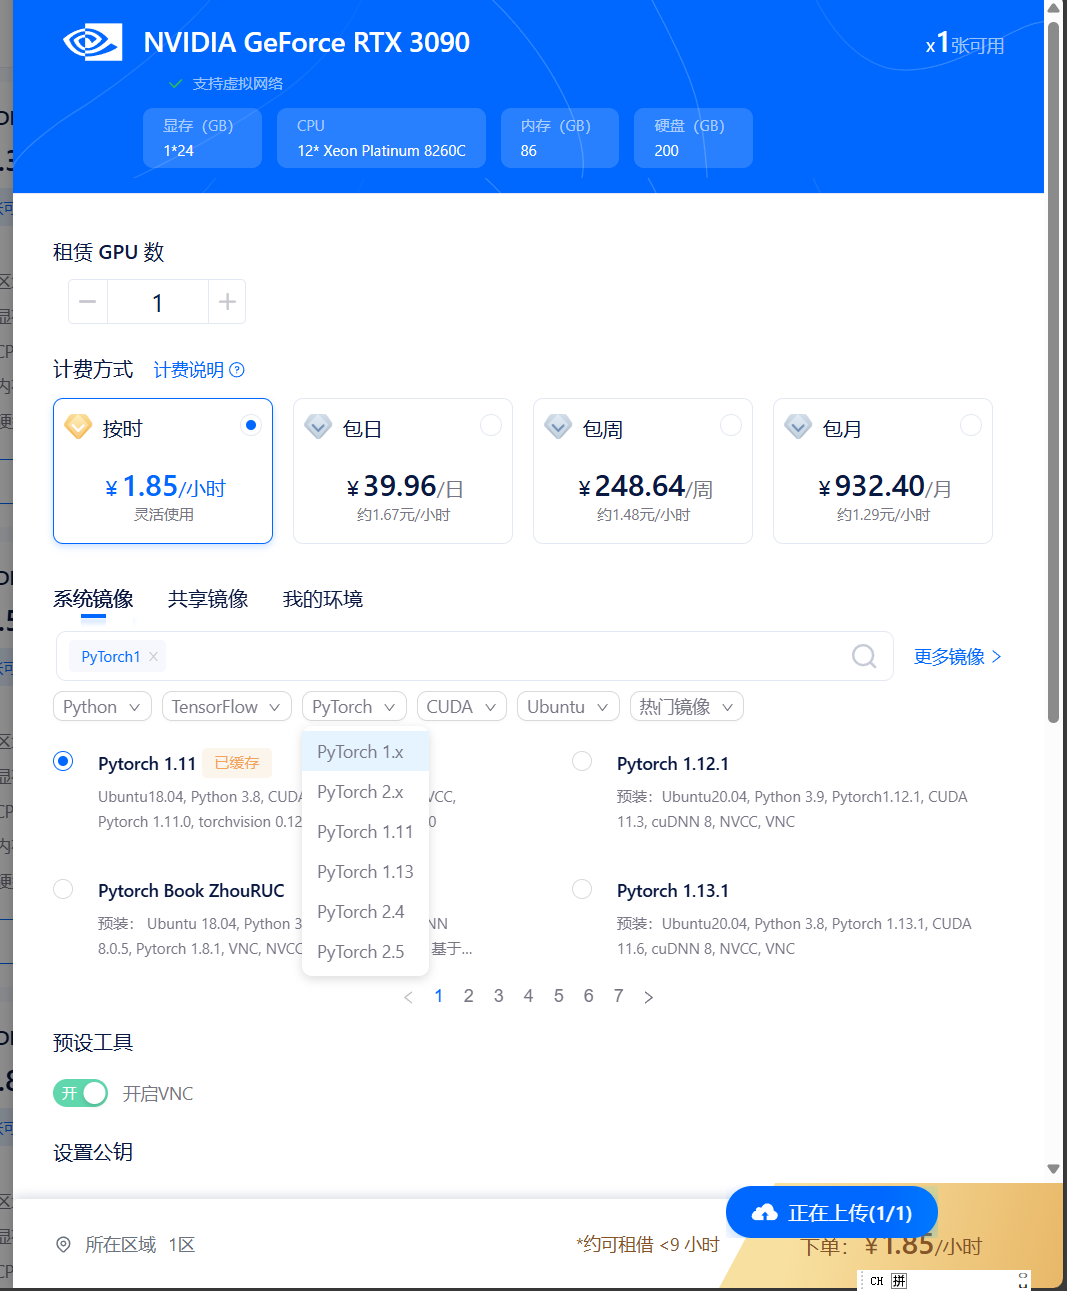Click the CPU 12* Xeon Platinum 8260C box
1067x1291 pixels.
point(381,138)
